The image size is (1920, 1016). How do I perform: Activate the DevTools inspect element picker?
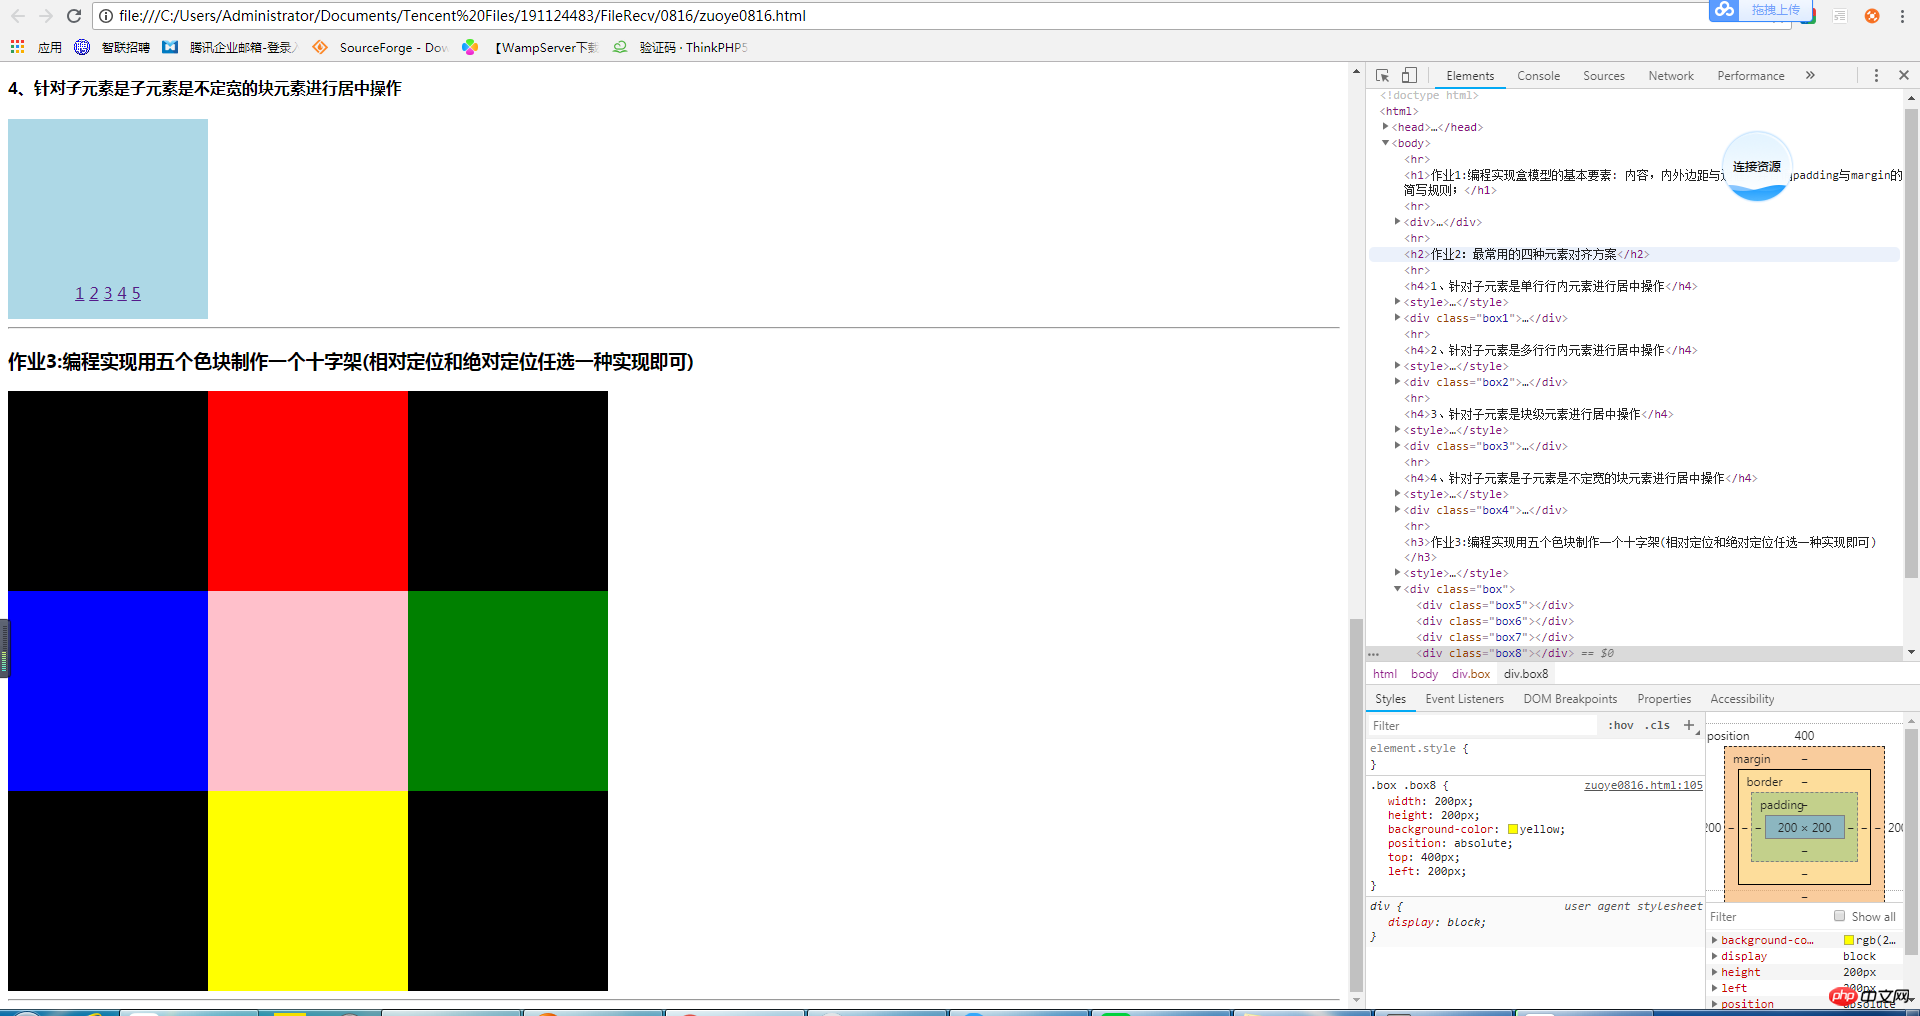click(x=1383, y=76)
